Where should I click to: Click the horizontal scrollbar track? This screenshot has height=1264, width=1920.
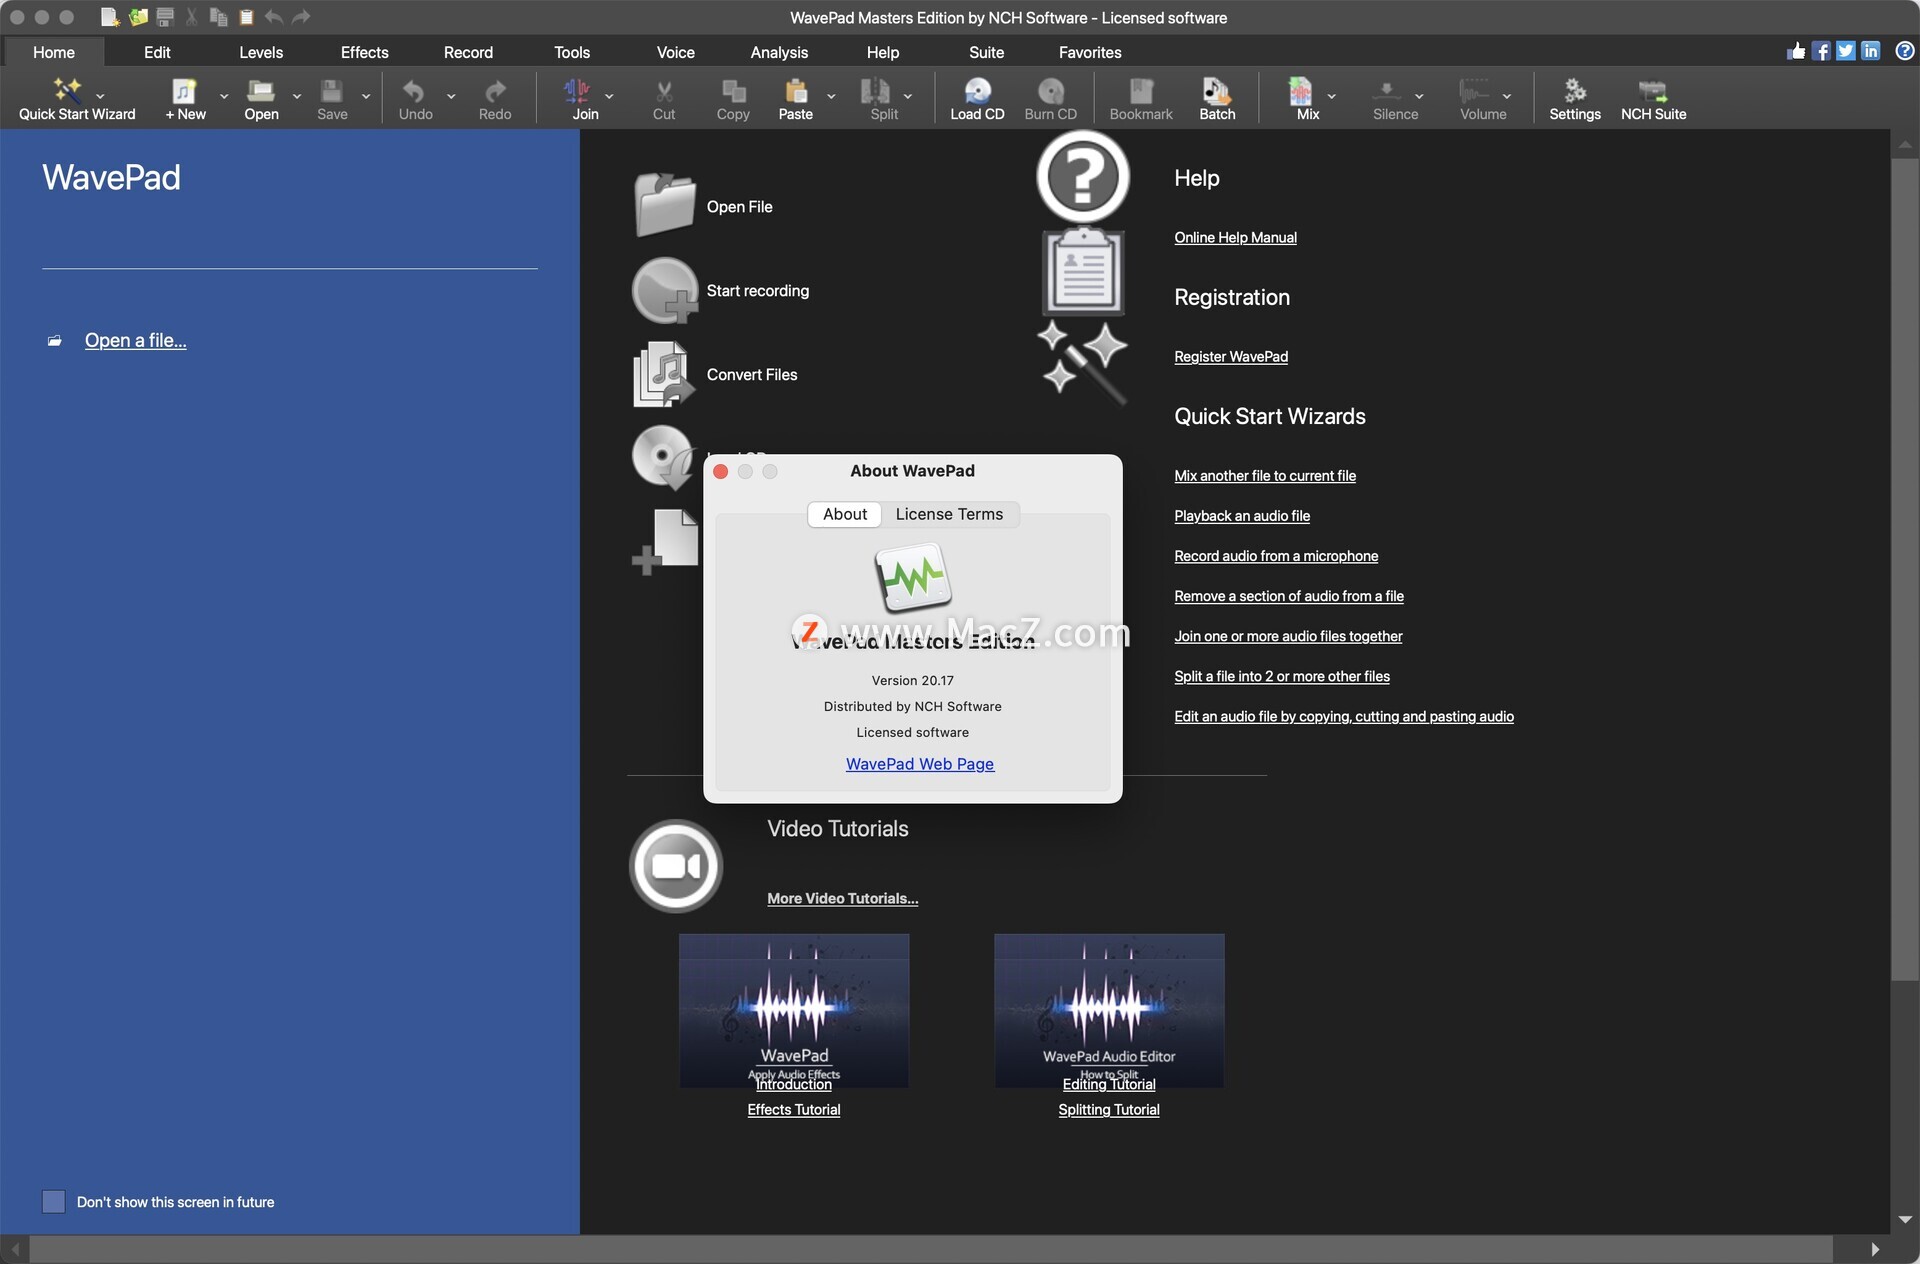coord(930,1249)
